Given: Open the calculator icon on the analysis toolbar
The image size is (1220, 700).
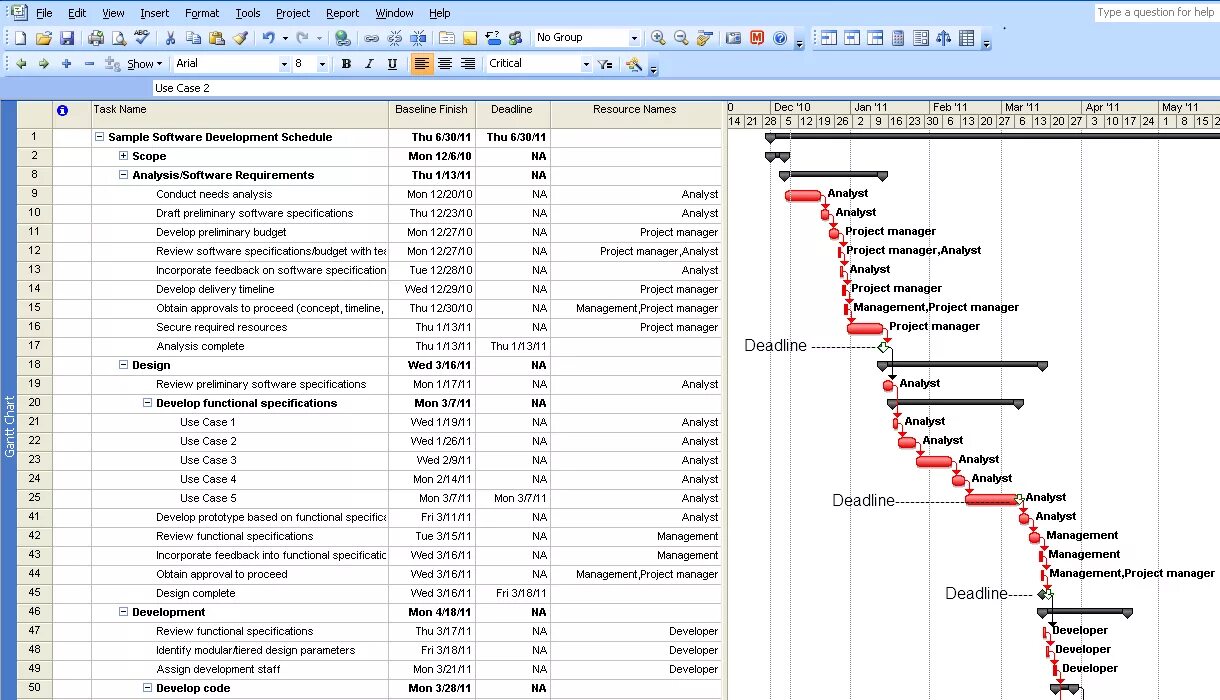Looking at the screenshot, I should 898,38.
